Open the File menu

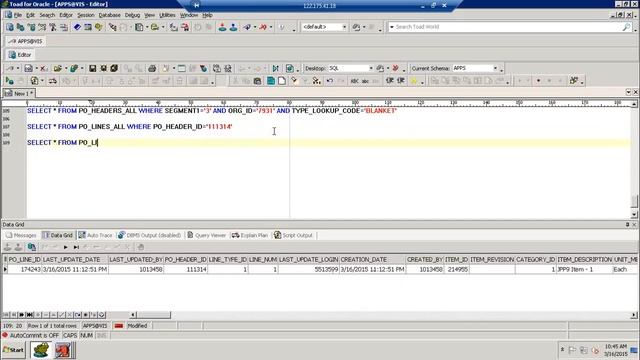(18, 15)
